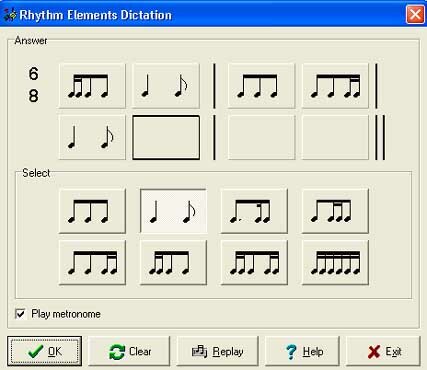
Task: Select the two sixteenths plus two eighths pattern
Action: (x=173, y=262)
